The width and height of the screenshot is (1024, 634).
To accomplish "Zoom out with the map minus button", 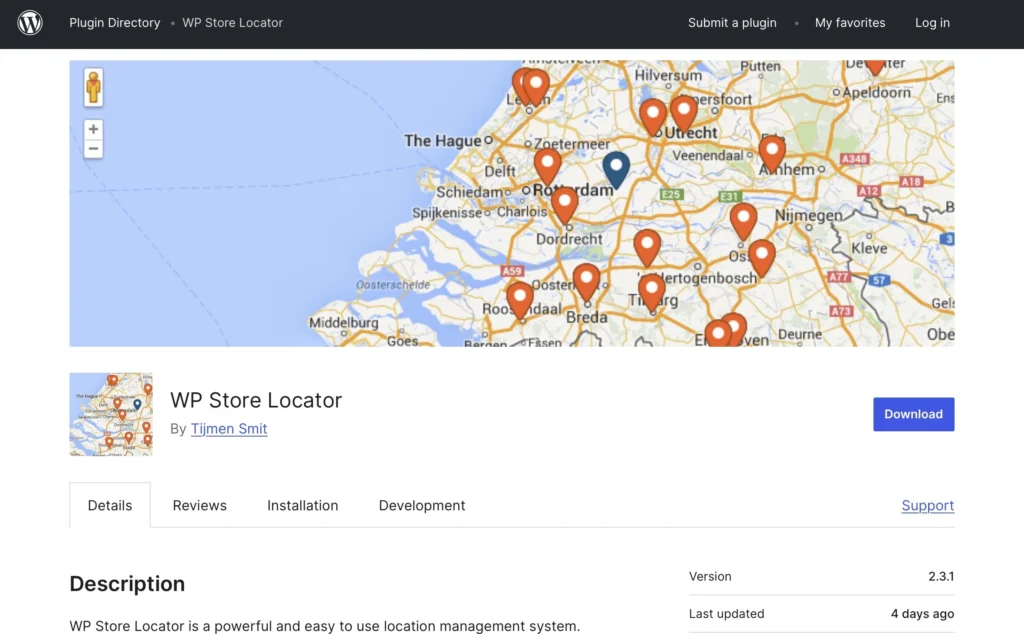I will click(x=93, y=149).
